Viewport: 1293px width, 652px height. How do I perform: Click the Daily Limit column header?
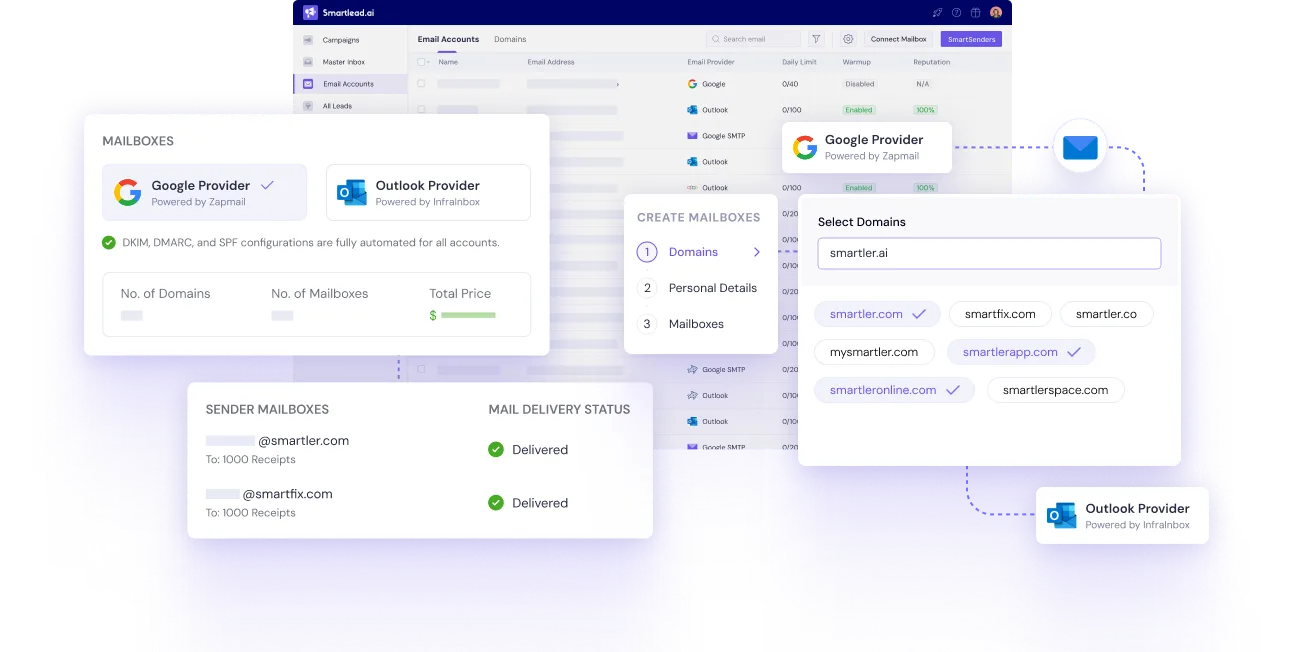point(799,62)
